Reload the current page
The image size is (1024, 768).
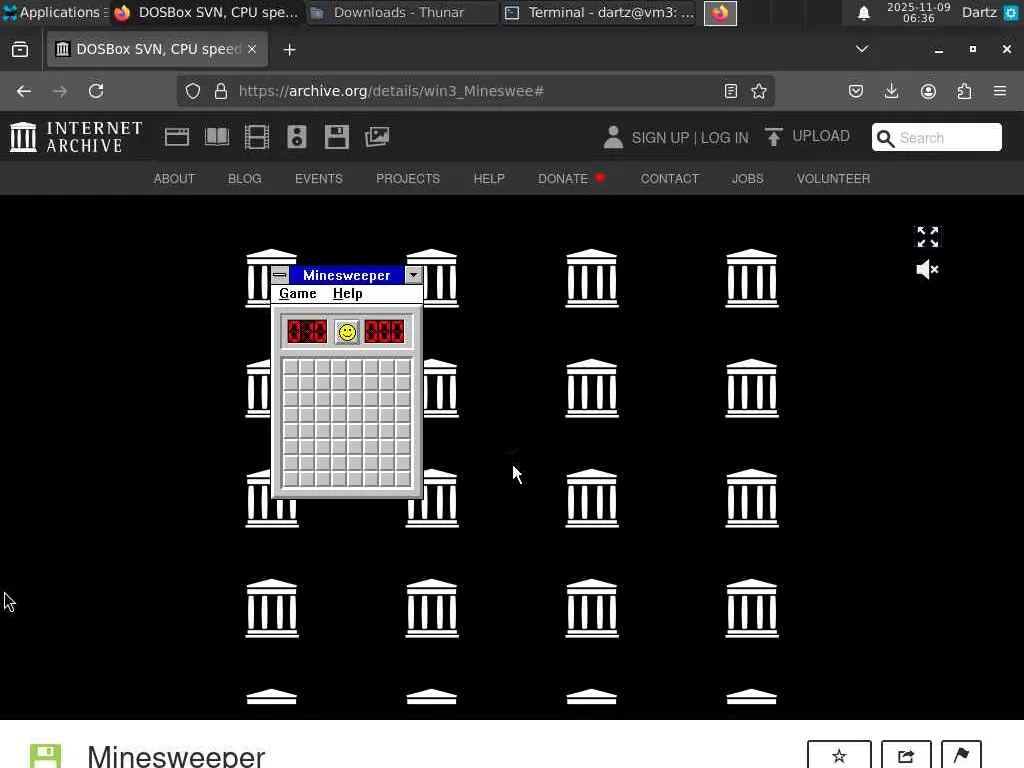pos(96,91)
